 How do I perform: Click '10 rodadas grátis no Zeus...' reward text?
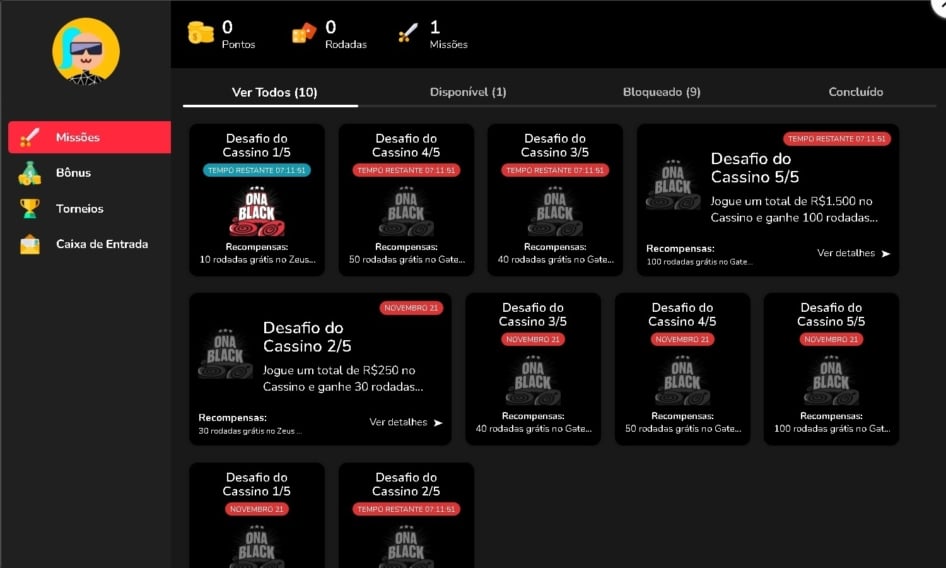coord(258,260)
